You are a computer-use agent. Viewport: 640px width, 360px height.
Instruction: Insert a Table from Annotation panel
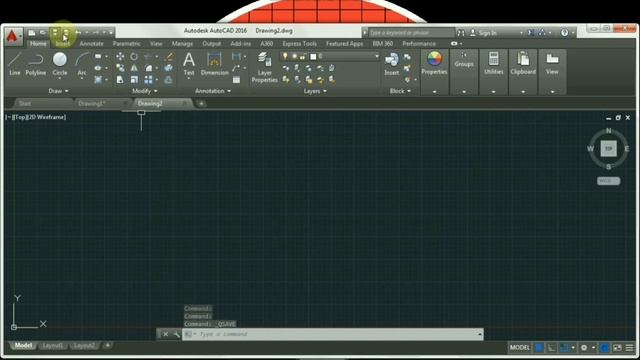(x=236, y=80)
